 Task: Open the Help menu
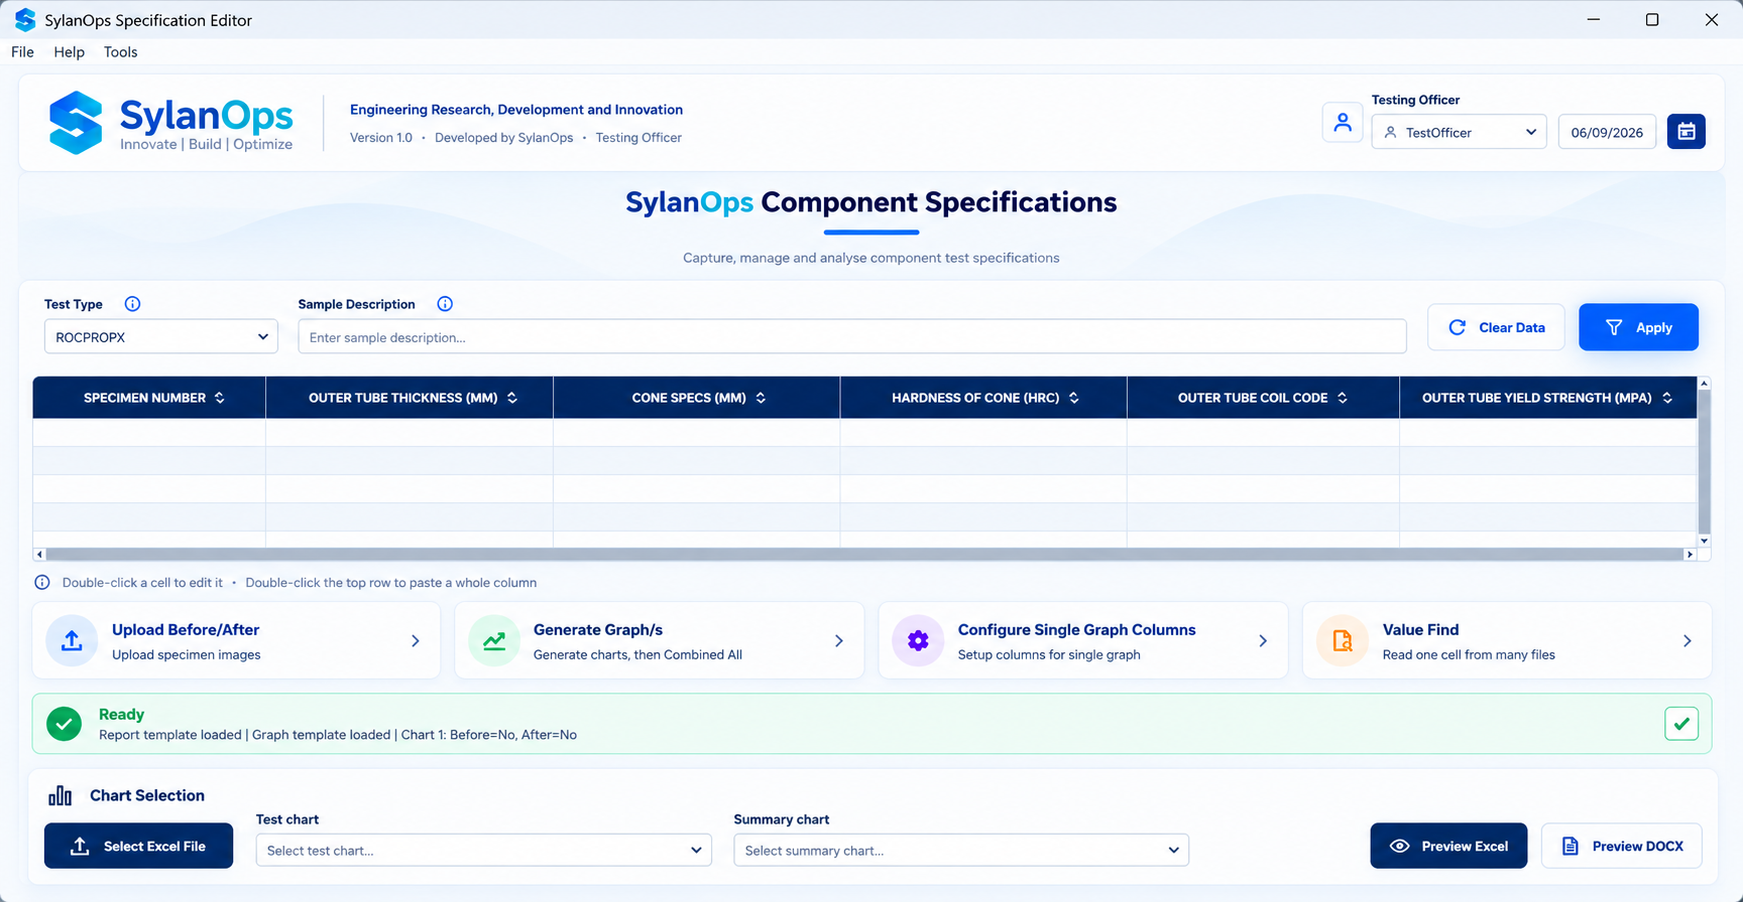69,52
